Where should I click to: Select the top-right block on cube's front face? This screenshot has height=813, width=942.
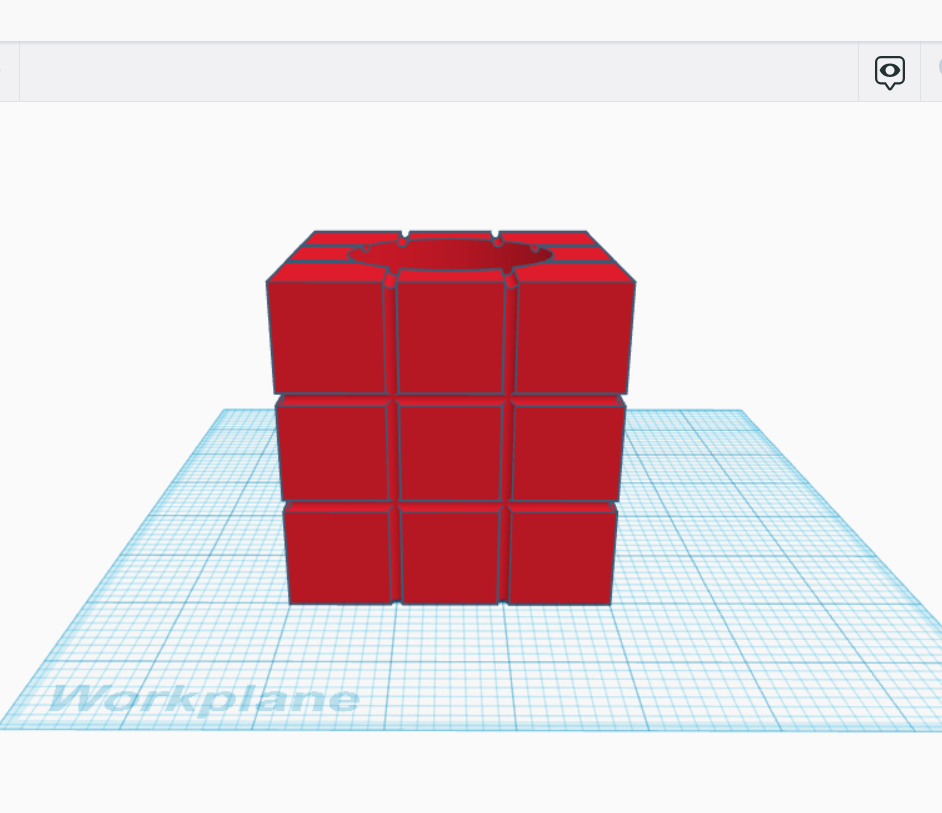point(573,337)
